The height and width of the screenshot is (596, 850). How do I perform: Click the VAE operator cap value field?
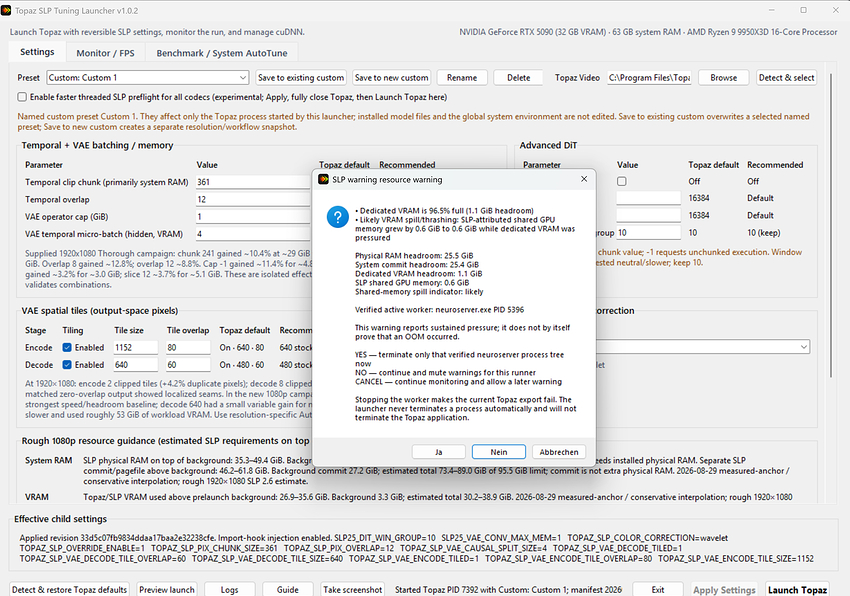pyautogui.click(x=254, y=217)
